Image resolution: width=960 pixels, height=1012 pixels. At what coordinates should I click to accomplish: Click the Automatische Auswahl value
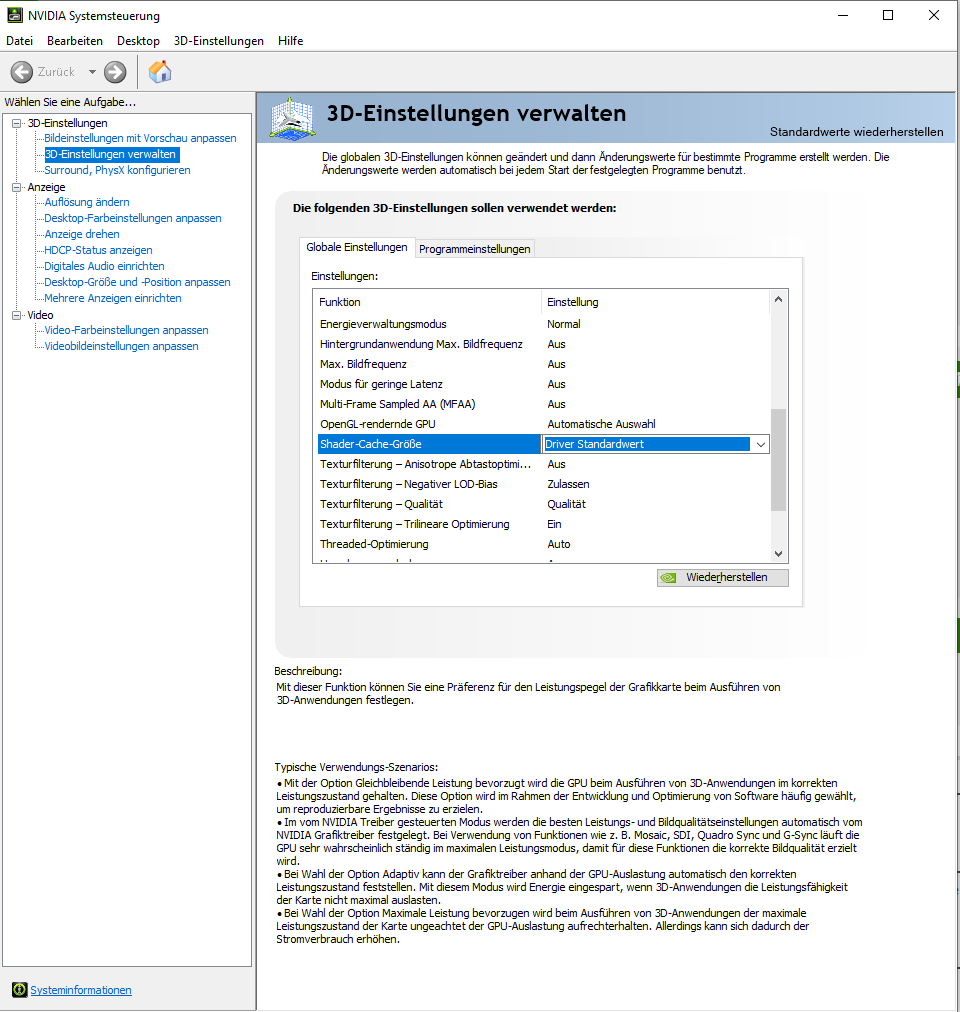tap(601, 424)
